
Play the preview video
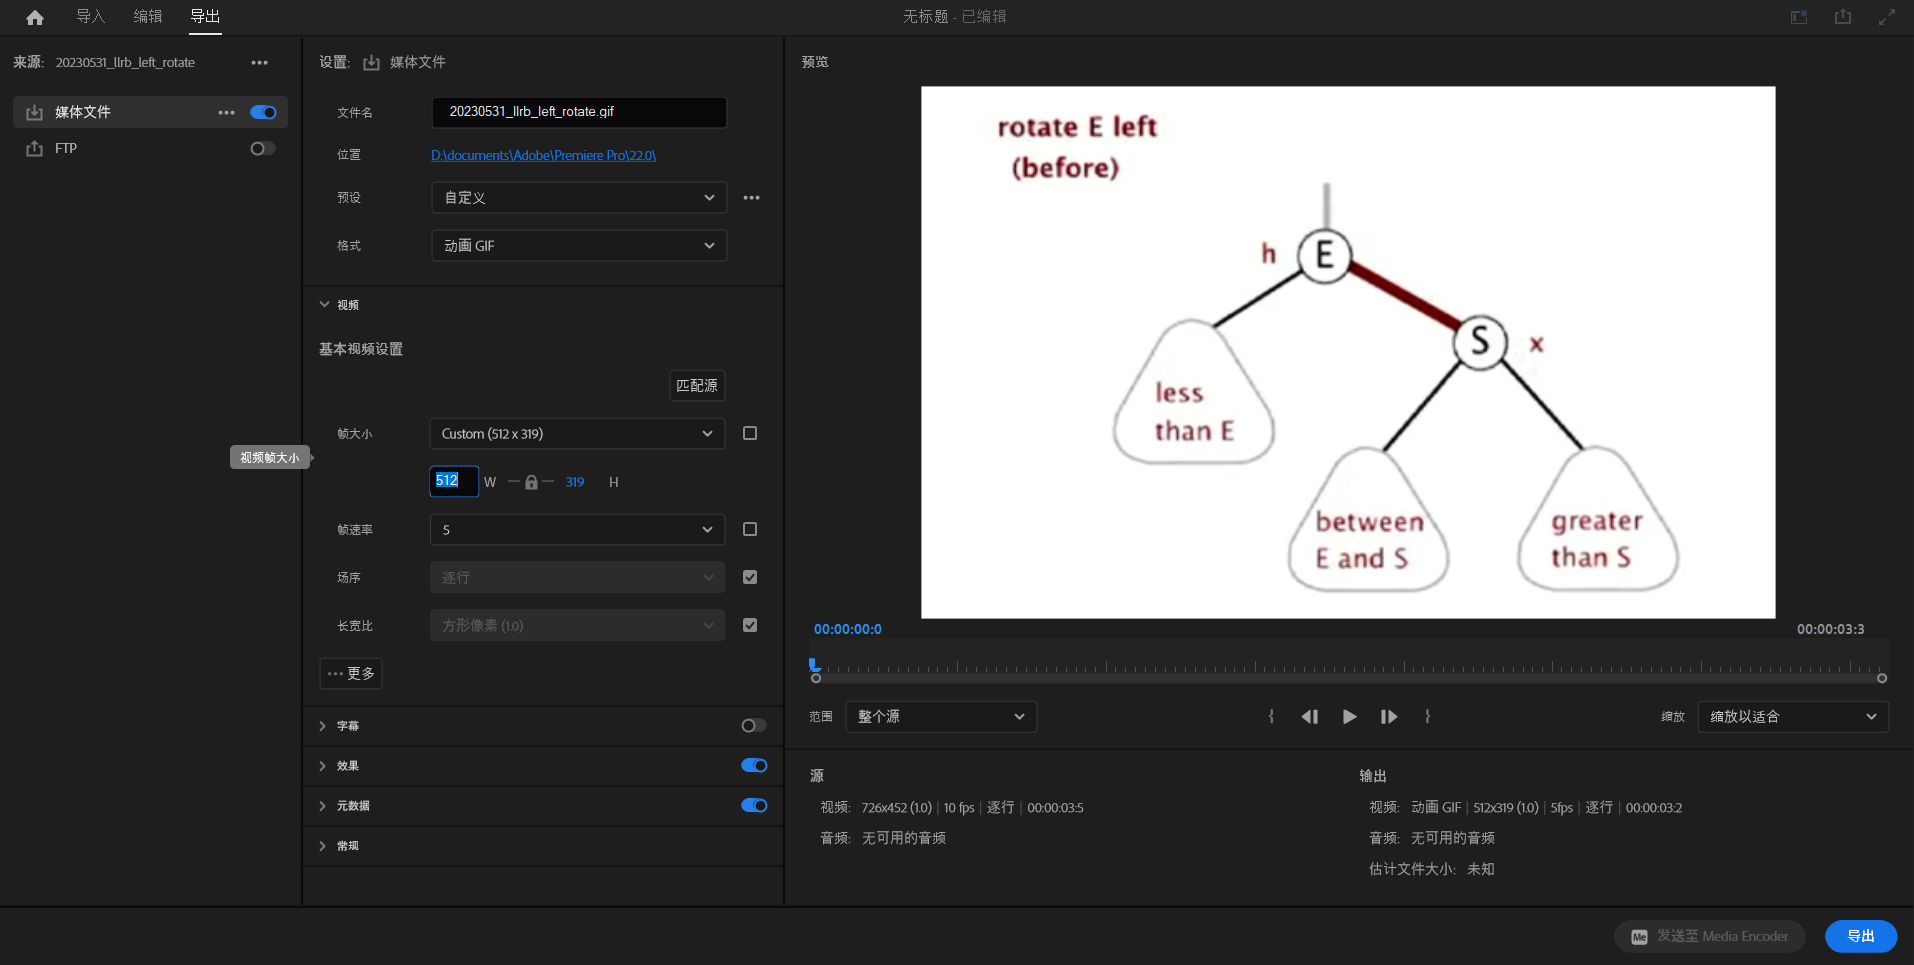click(x=1349, y=716)
